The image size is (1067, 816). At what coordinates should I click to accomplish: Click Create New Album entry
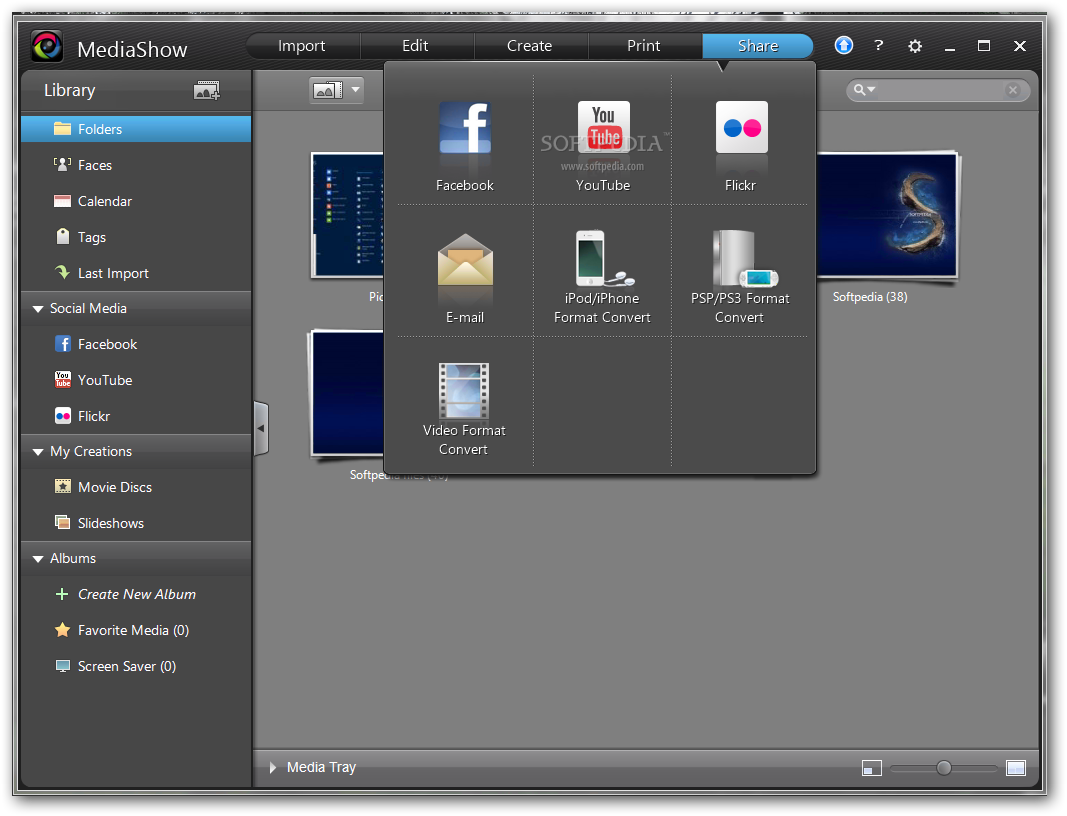(136, 594)
